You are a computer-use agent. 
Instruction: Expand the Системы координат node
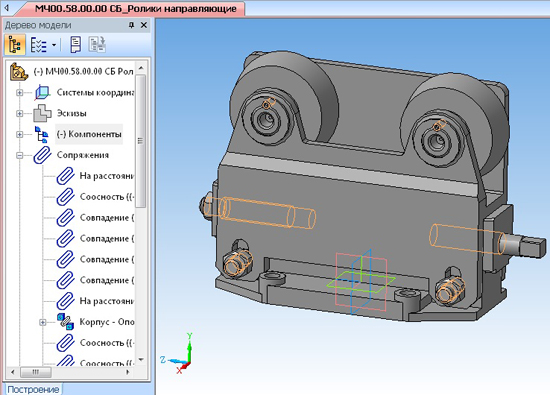click(x=20, y=93)
